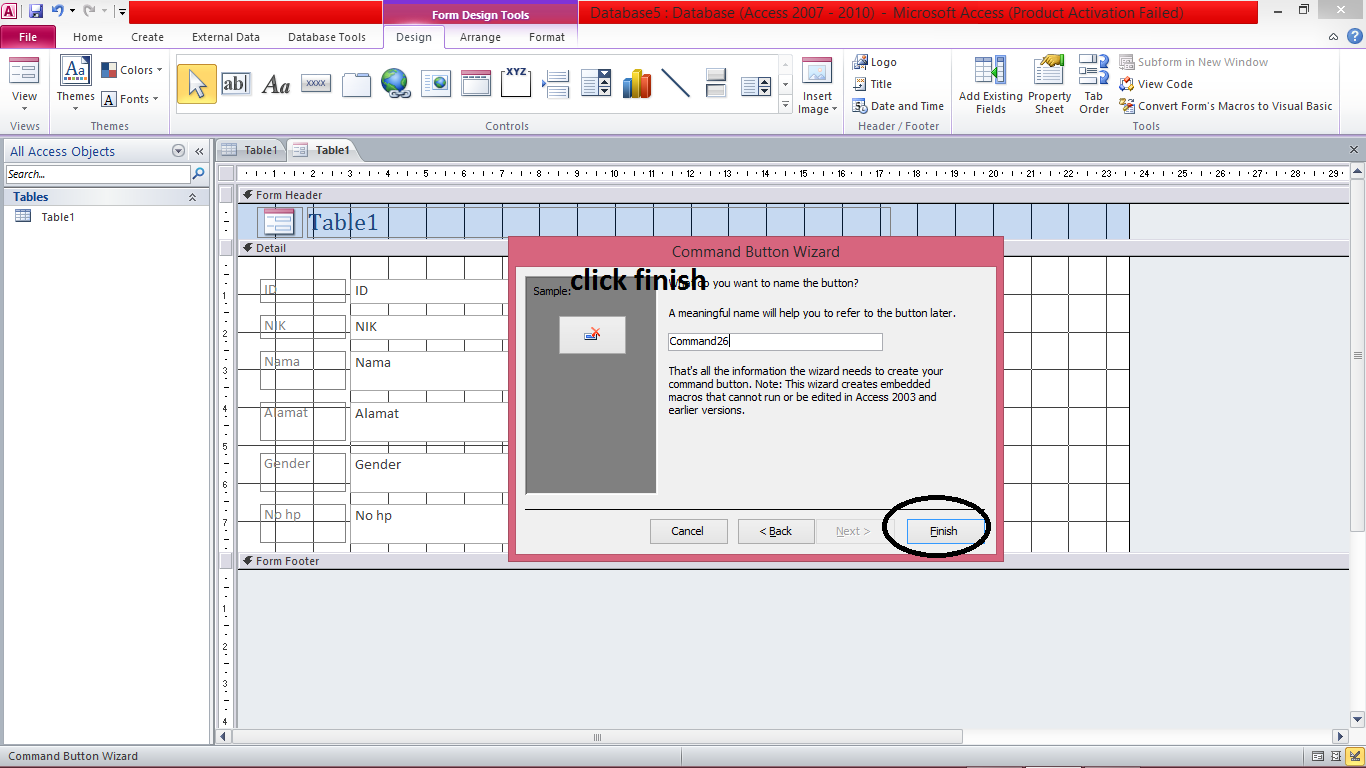The width and height of the screenshot is (1366, 768).
Task: Insert a Chart control
Action: coord(637,83)
